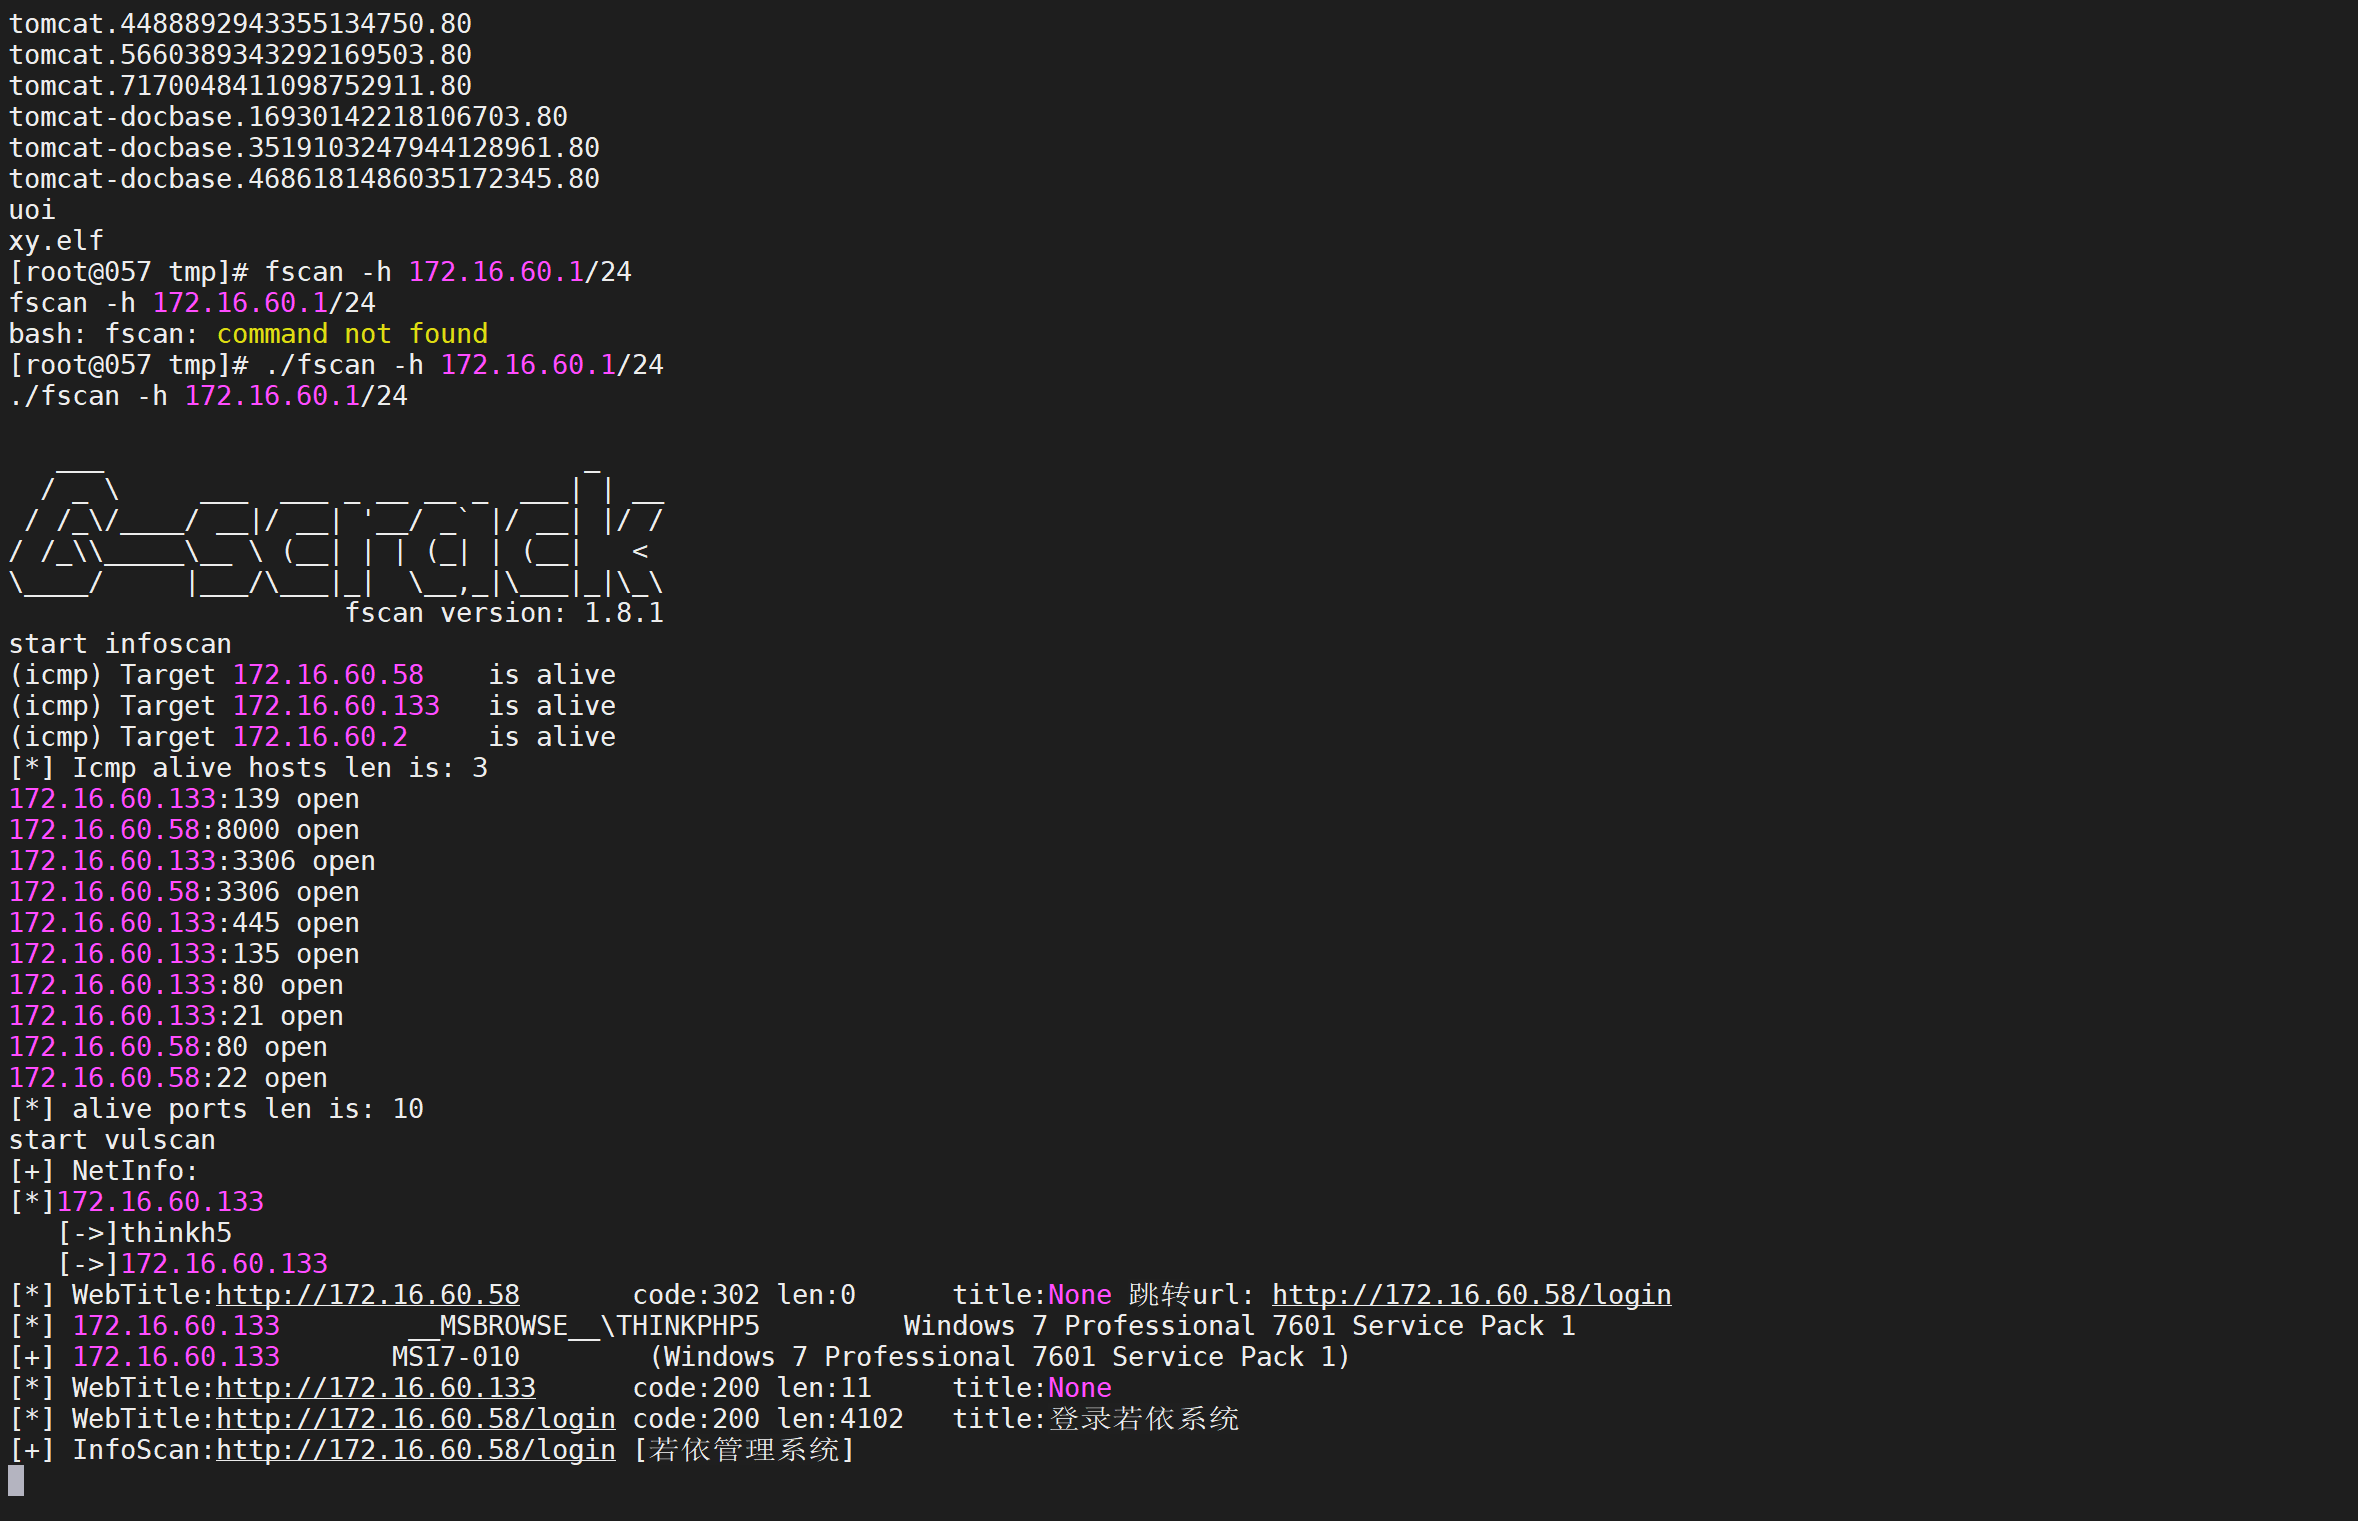Open the http://172.16.60.58/login redirect link
Screen dimensions: 2358x1521
point(1470,1295)
